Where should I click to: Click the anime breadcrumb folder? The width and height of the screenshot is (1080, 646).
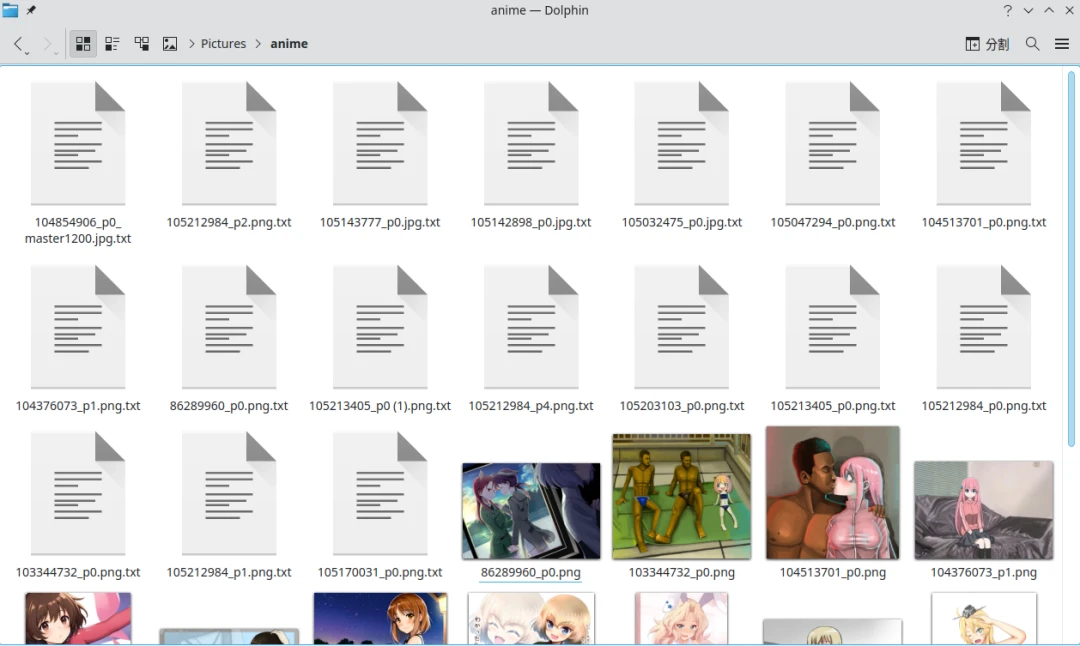tap(289, 44)
